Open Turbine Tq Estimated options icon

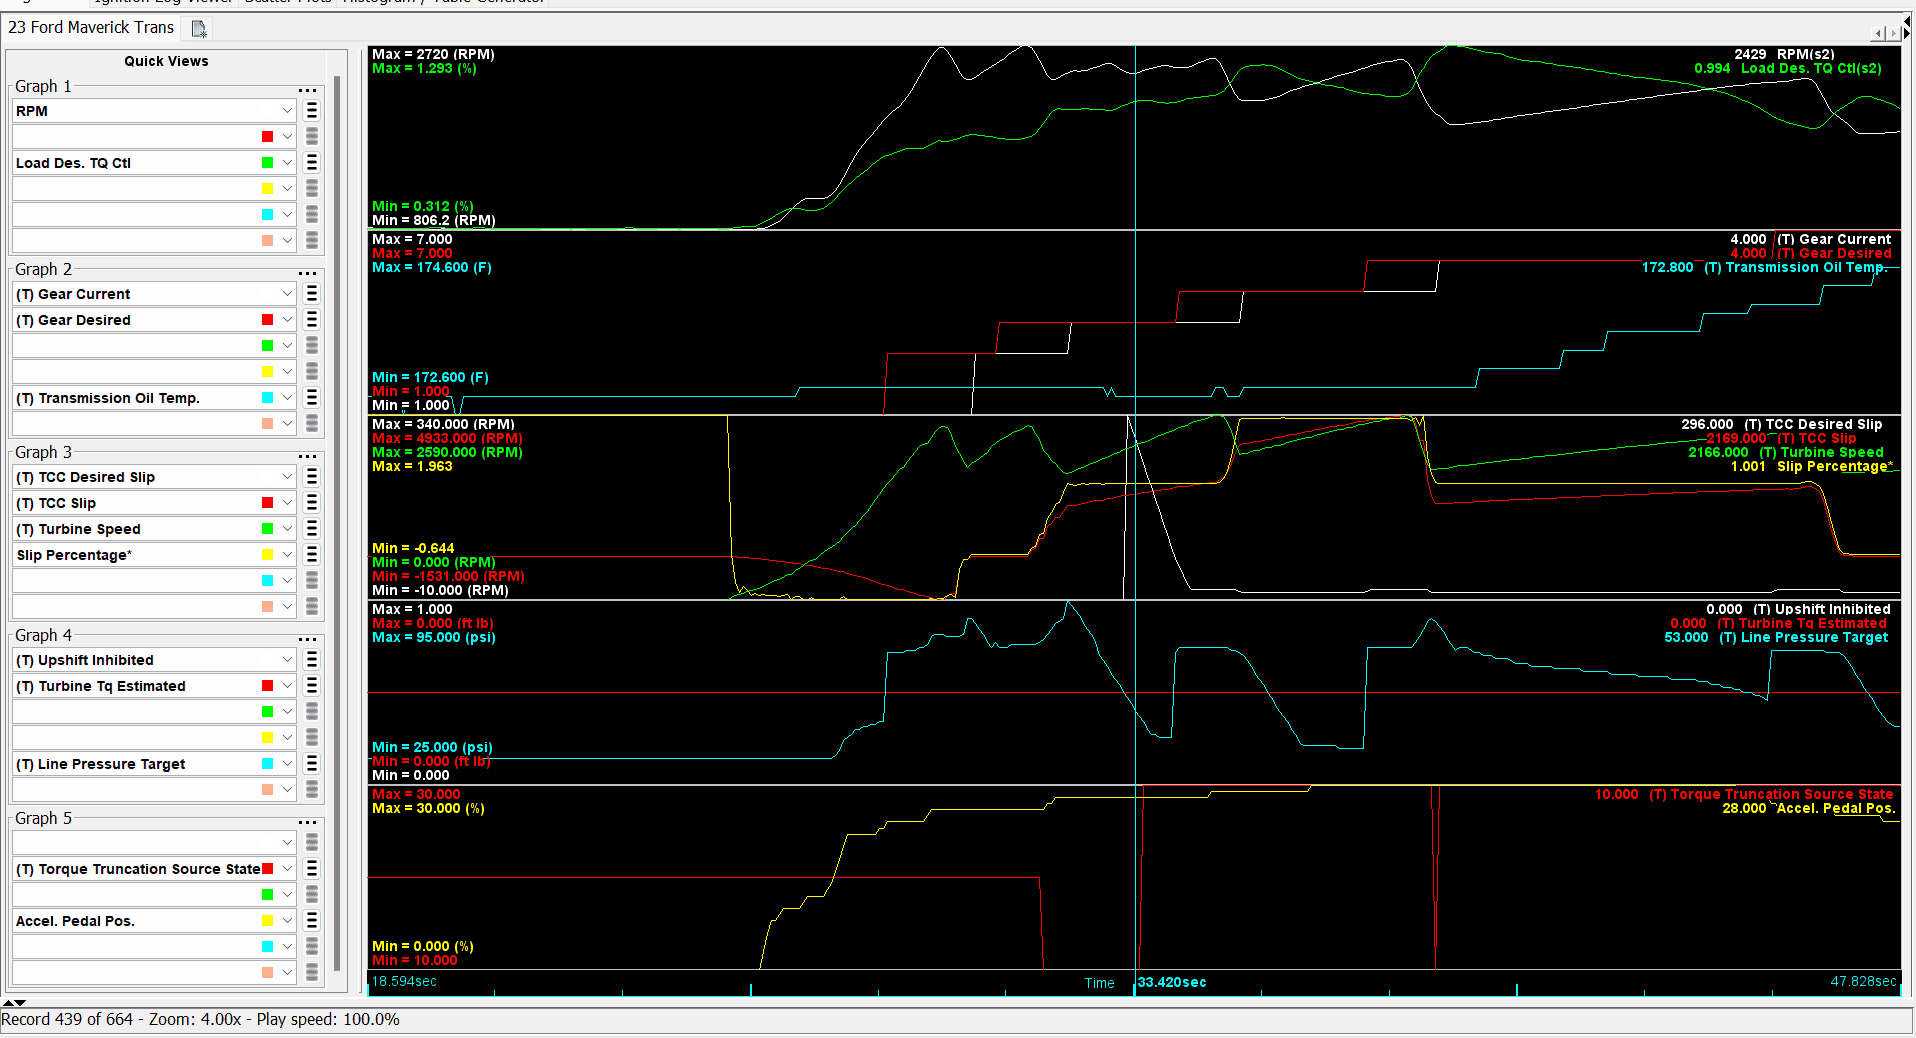(312, 686)
